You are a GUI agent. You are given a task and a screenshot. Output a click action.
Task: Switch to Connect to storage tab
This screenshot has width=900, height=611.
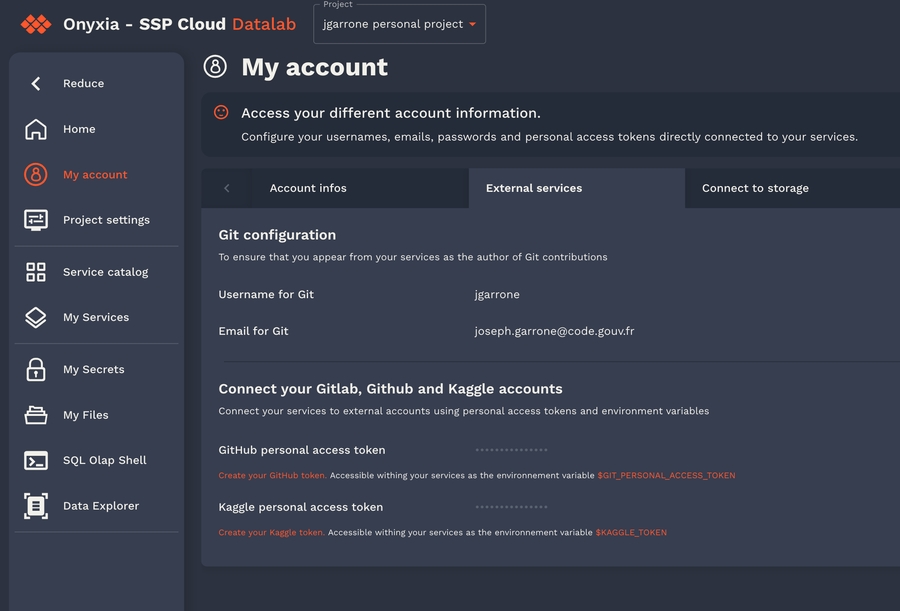point(755,188)
